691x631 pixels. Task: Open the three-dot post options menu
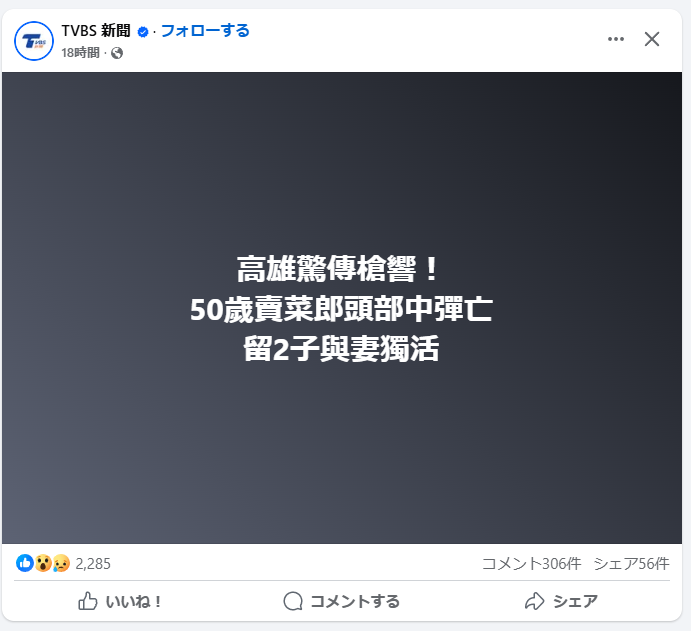coord(616,39)
